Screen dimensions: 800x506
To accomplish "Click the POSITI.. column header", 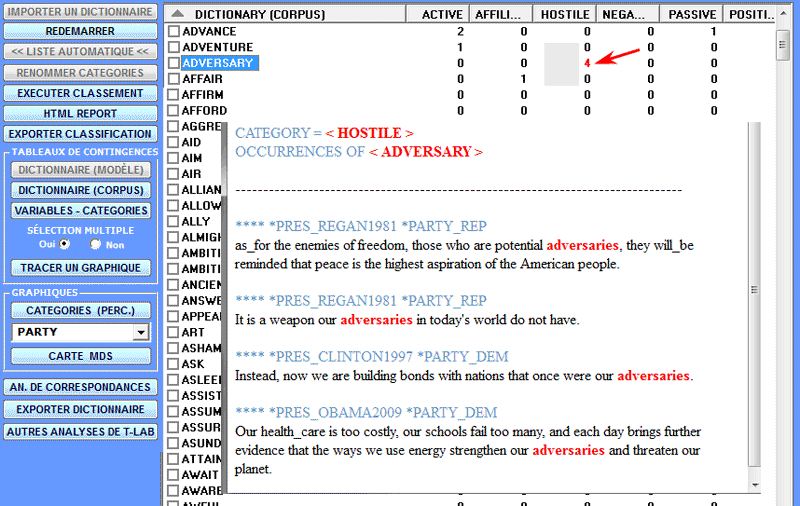I will (x=751, y=14).
